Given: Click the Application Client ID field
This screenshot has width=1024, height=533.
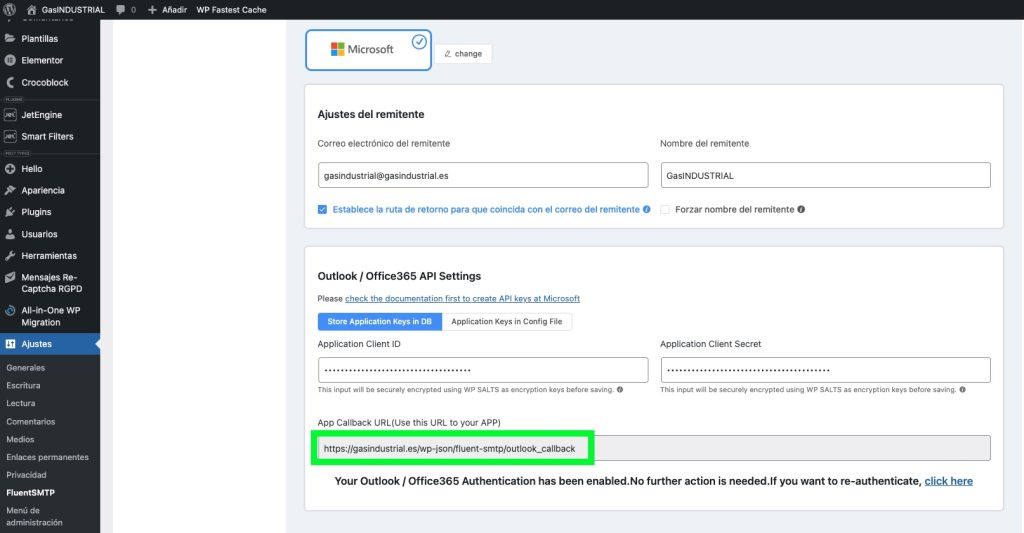Looking at the screenshot, I should click(483, 370).
